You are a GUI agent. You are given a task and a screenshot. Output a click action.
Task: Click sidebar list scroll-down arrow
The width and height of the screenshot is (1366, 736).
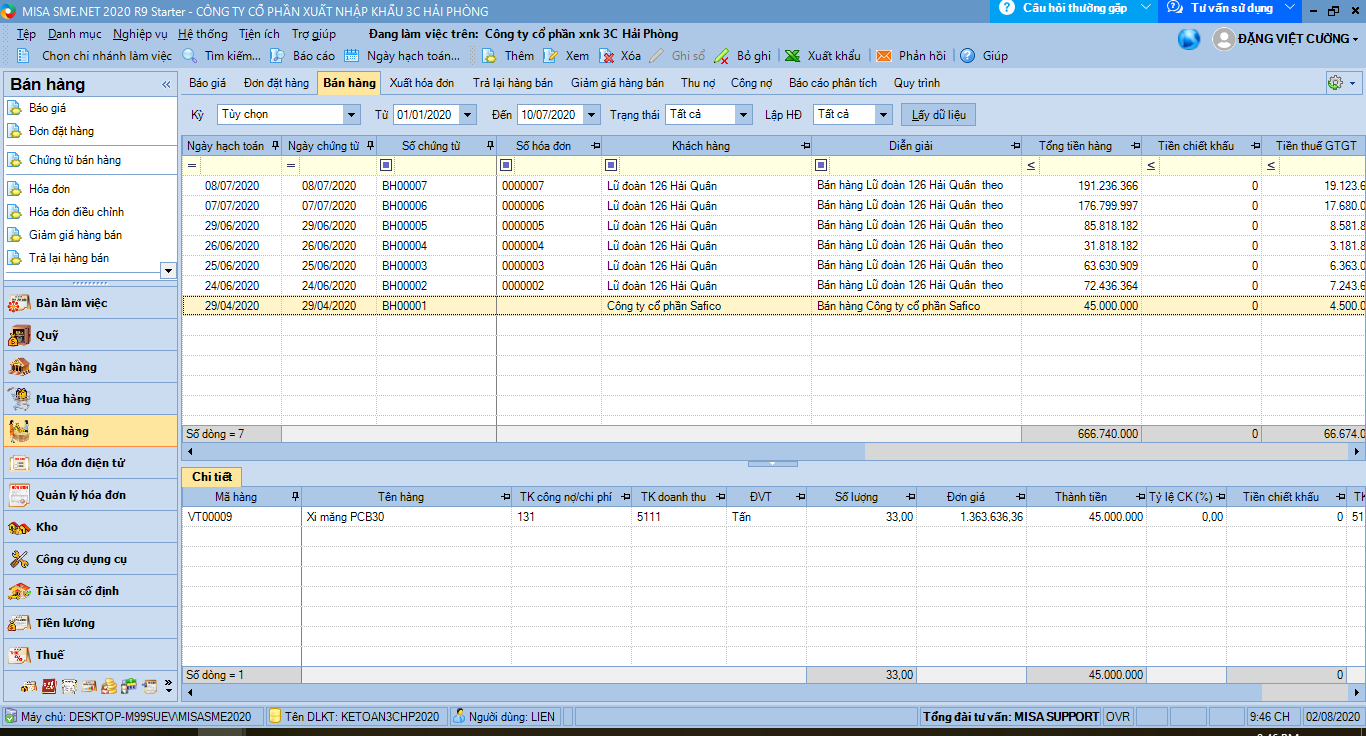[168, 270]
